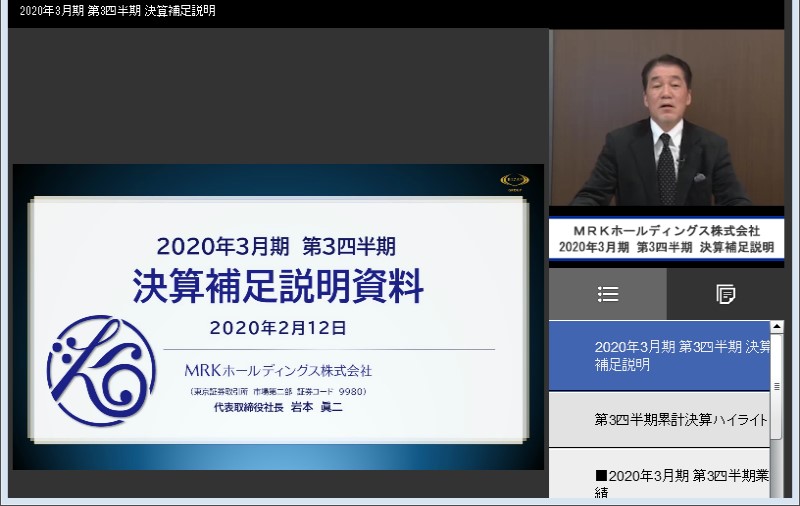
Task: Click slide date '2020年2月12日'
Action: point(278,328)
